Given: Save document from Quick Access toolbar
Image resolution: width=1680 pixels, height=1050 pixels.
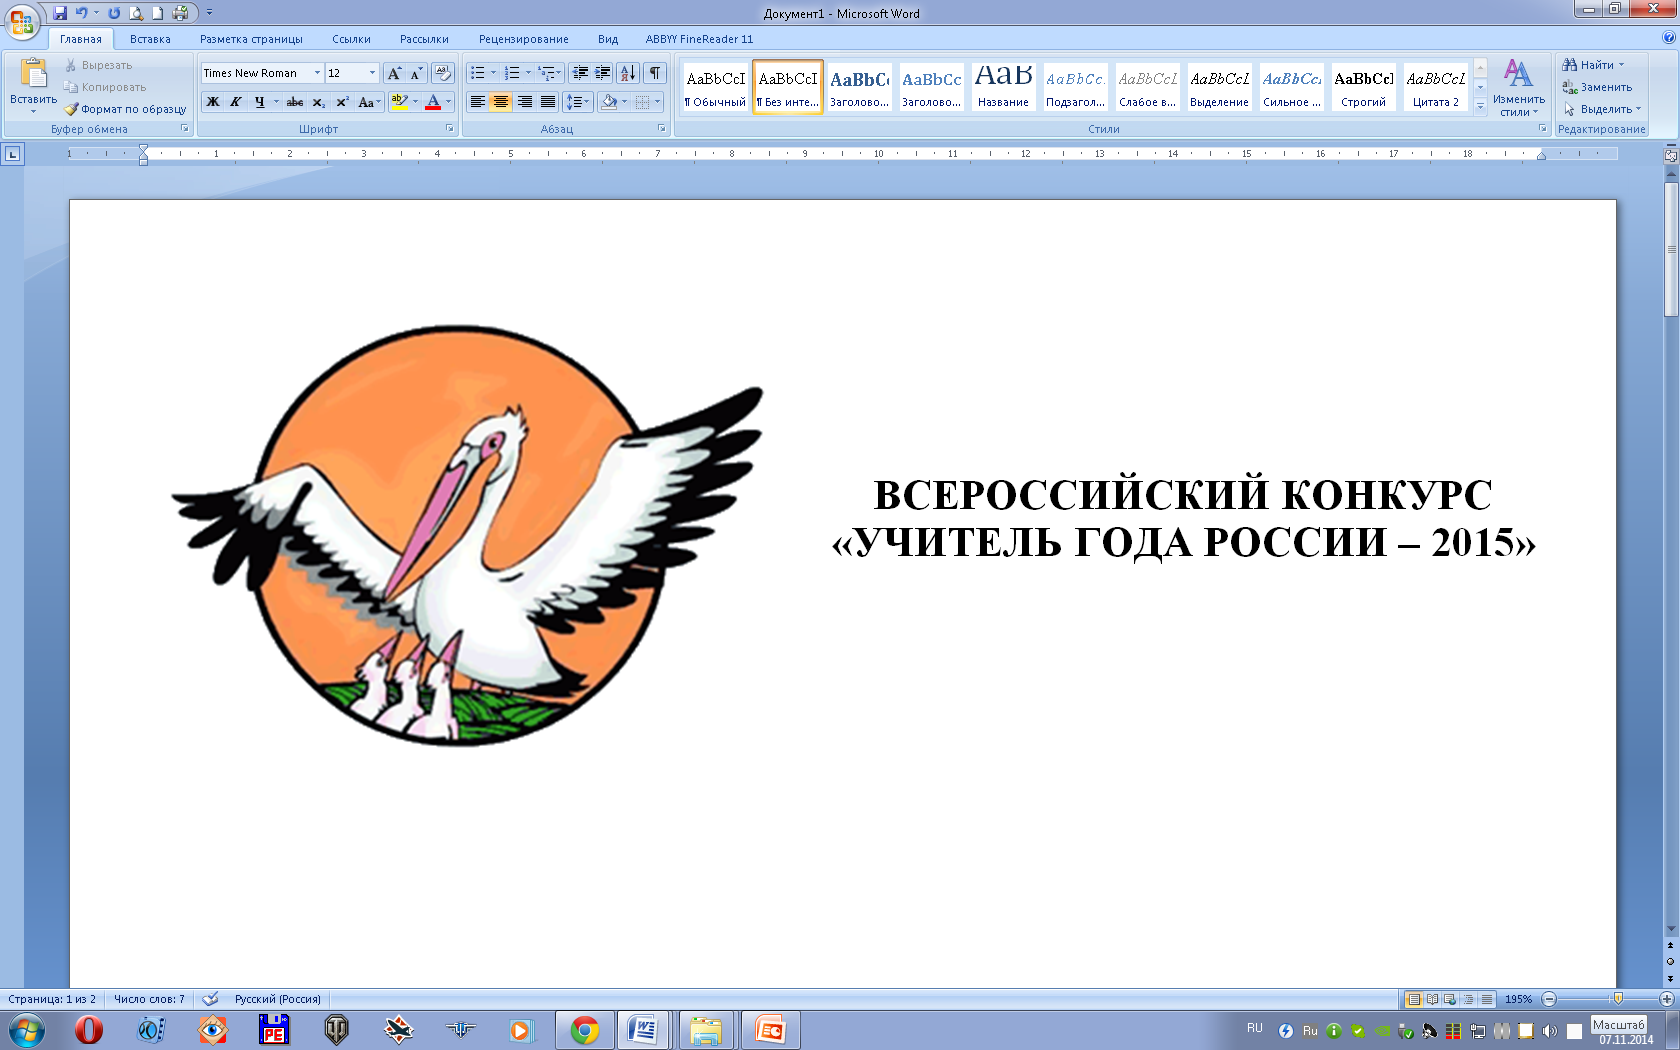Looking at the screenshot, I should (x=60, y=13).
